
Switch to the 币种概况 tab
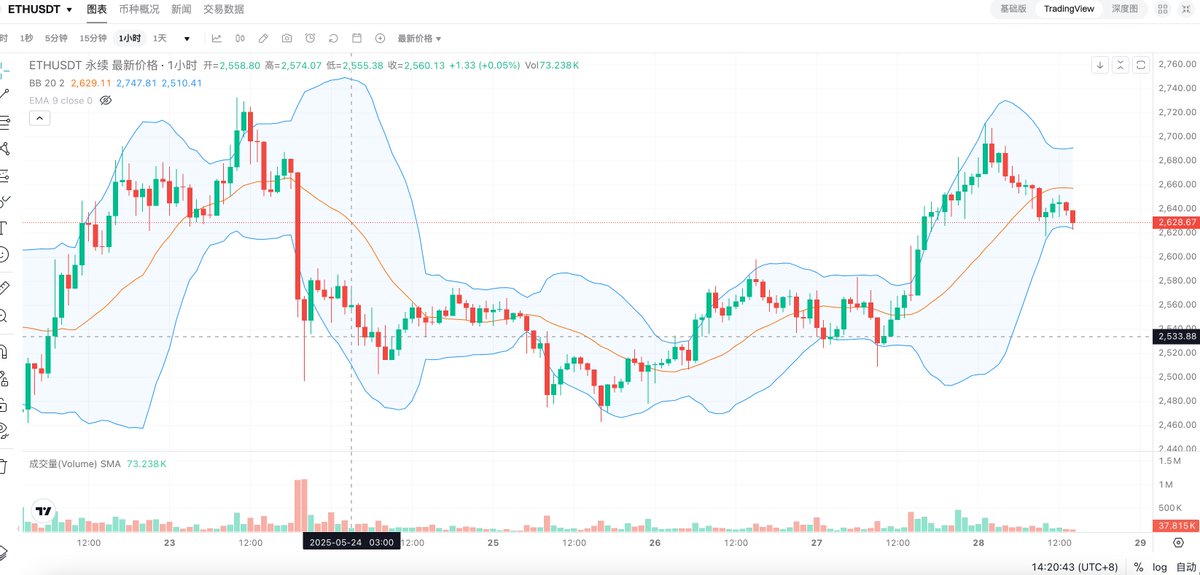click(x=138, y=9)
